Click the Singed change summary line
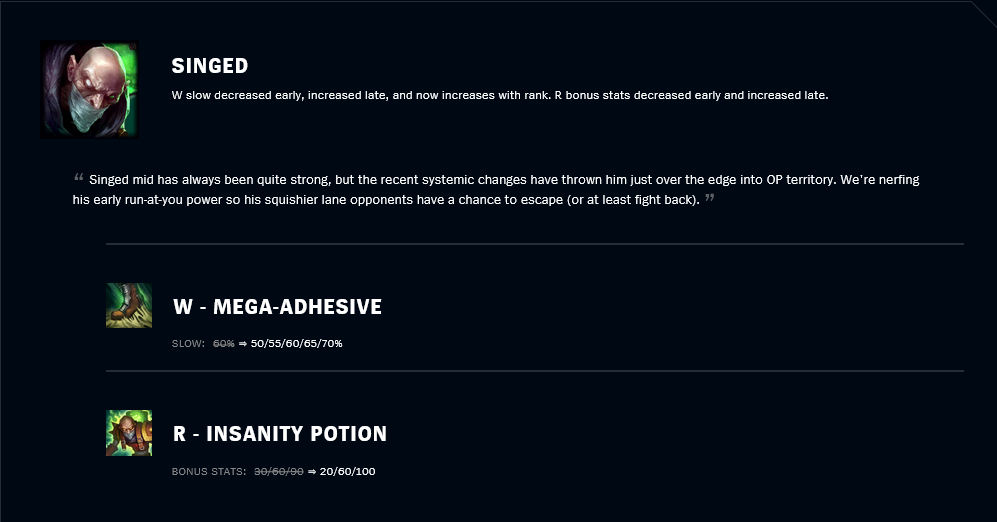 tap(500, 95)
